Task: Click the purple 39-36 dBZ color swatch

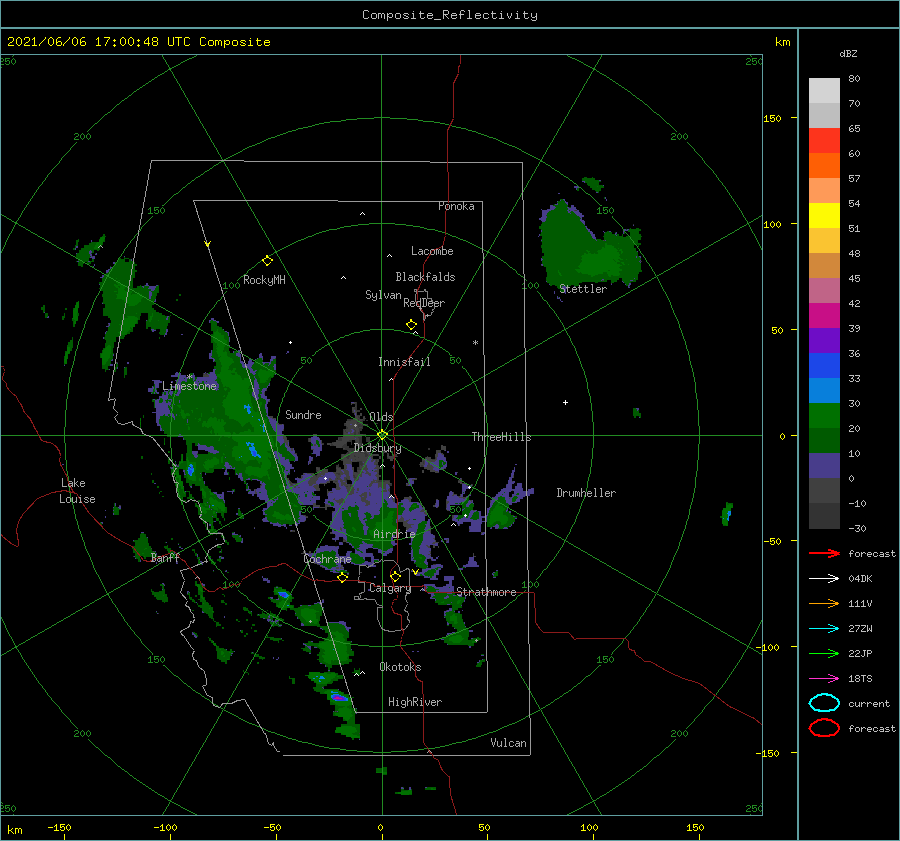Action: pyautogui.click(x=824, y=341)
